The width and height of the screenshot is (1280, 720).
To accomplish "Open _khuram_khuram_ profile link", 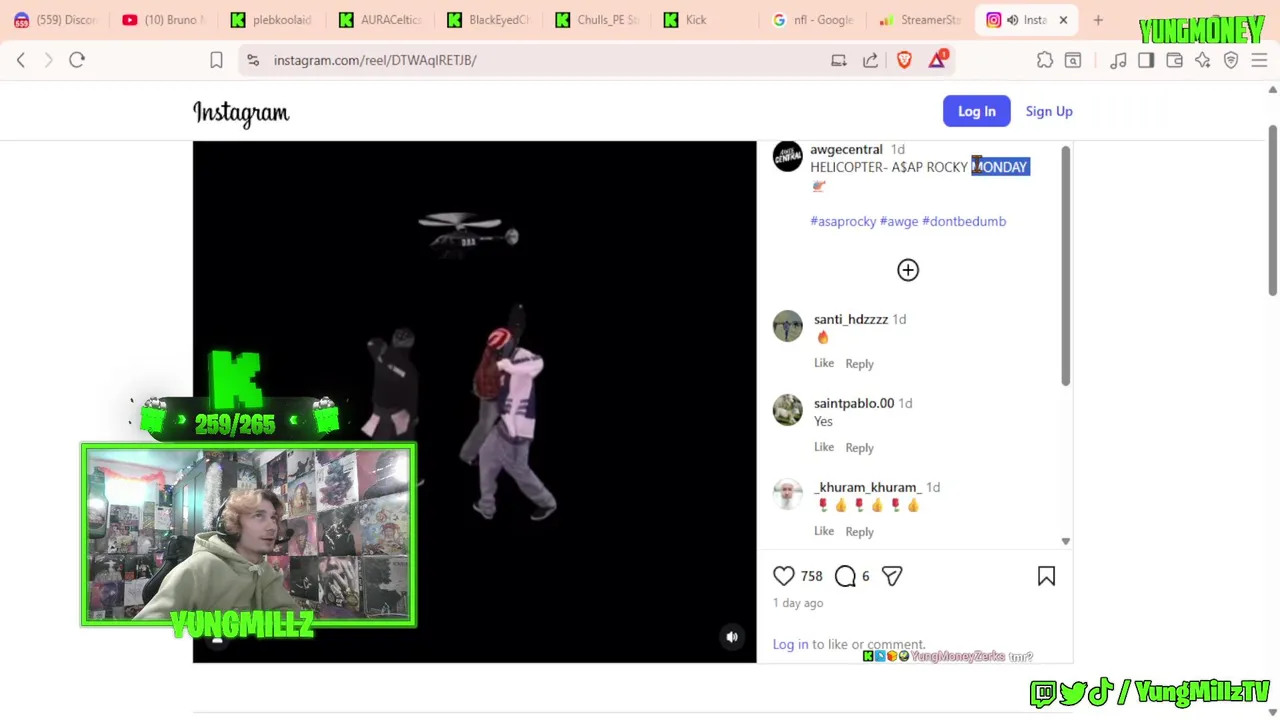I will coord(868,487).
